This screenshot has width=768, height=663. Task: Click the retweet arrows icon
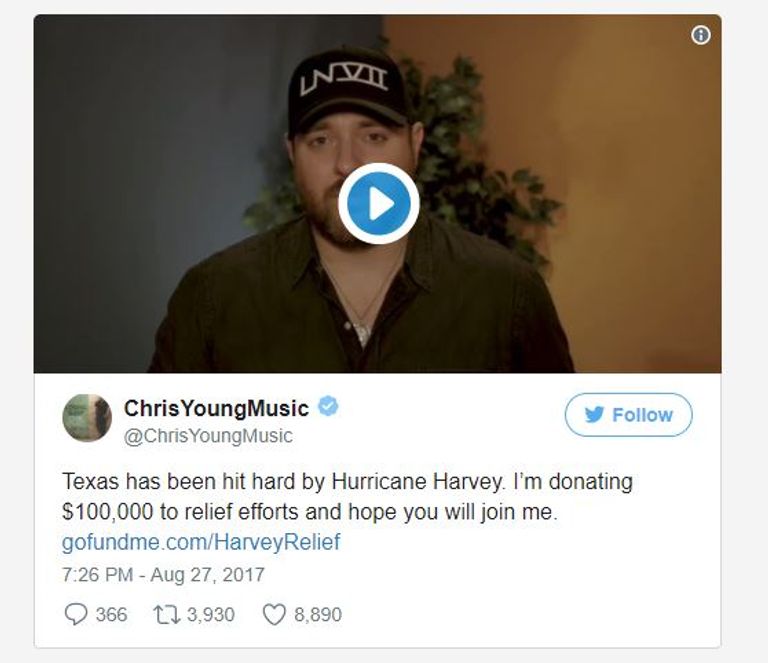pos(167,615)
